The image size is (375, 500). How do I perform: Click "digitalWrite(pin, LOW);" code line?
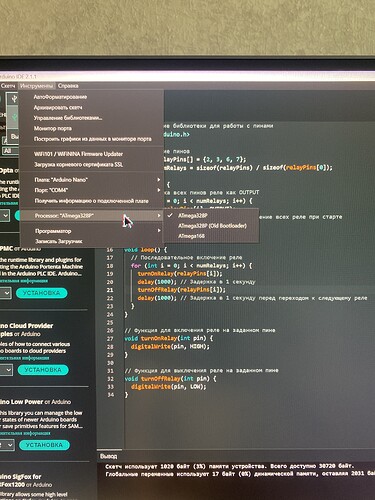[169, 387]
